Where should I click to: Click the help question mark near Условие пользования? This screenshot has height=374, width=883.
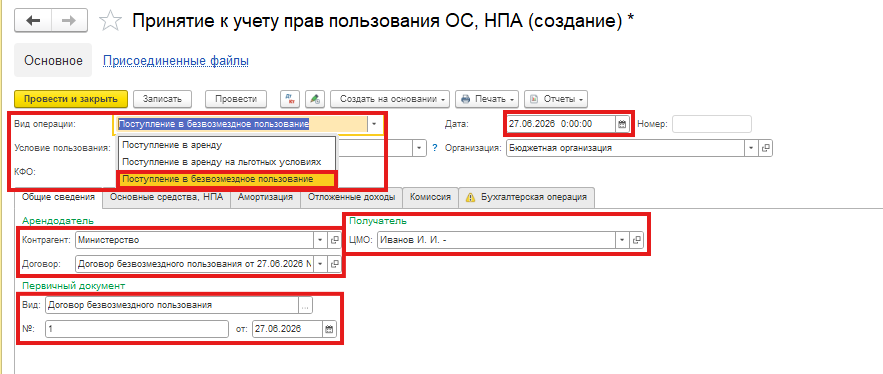(435, 149)
